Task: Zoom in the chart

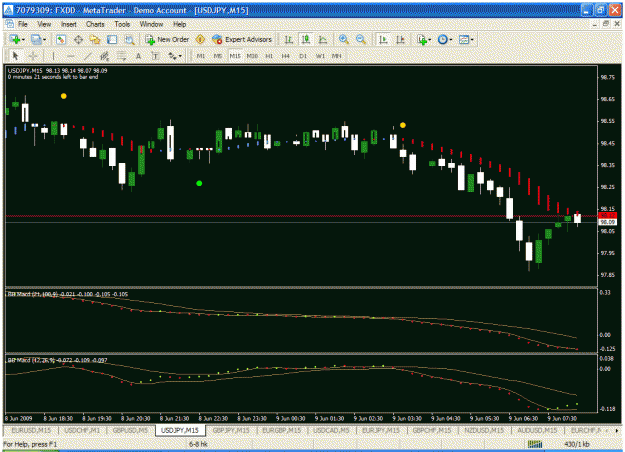Action: (x=344, y=39)
